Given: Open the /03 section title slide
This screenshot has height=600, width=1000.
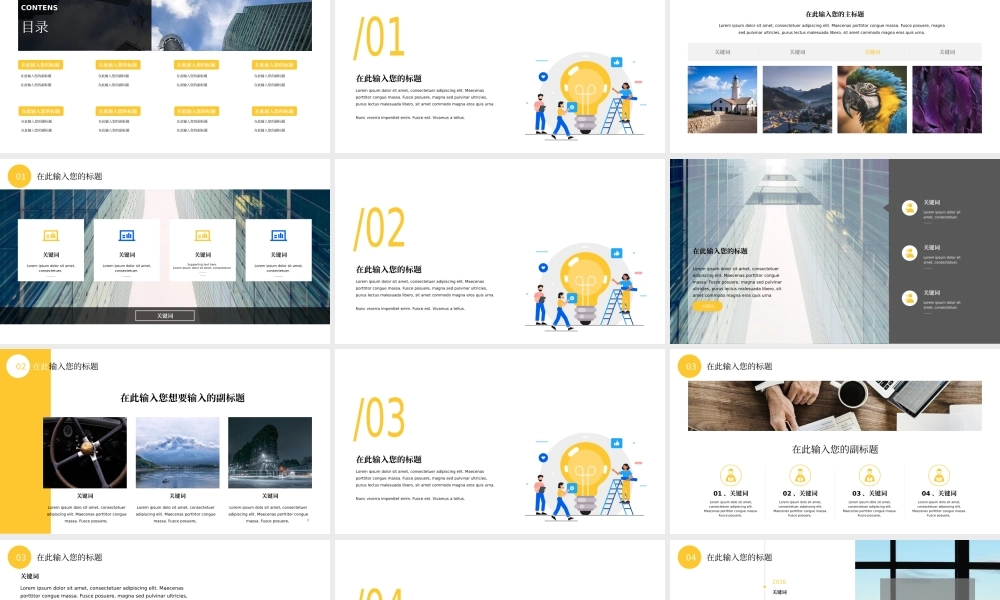Looking at the screenshot, I should (x=499, y=443).
